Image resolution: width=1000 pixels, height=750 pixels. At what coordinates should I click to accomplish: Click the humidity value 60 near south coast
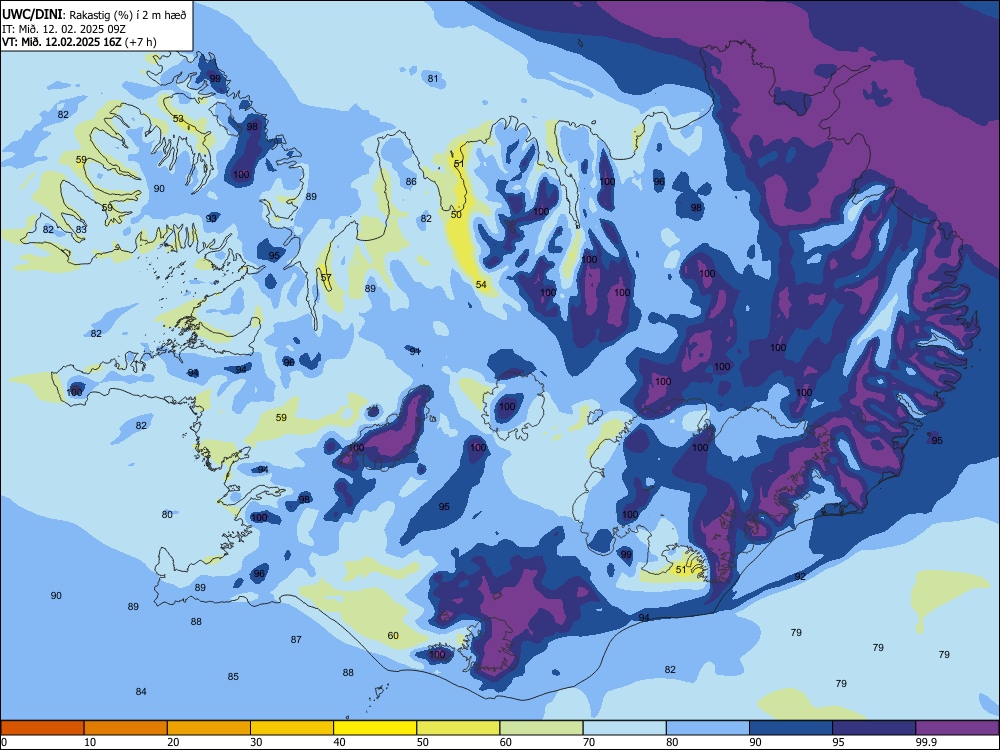[x=393, y=635]
